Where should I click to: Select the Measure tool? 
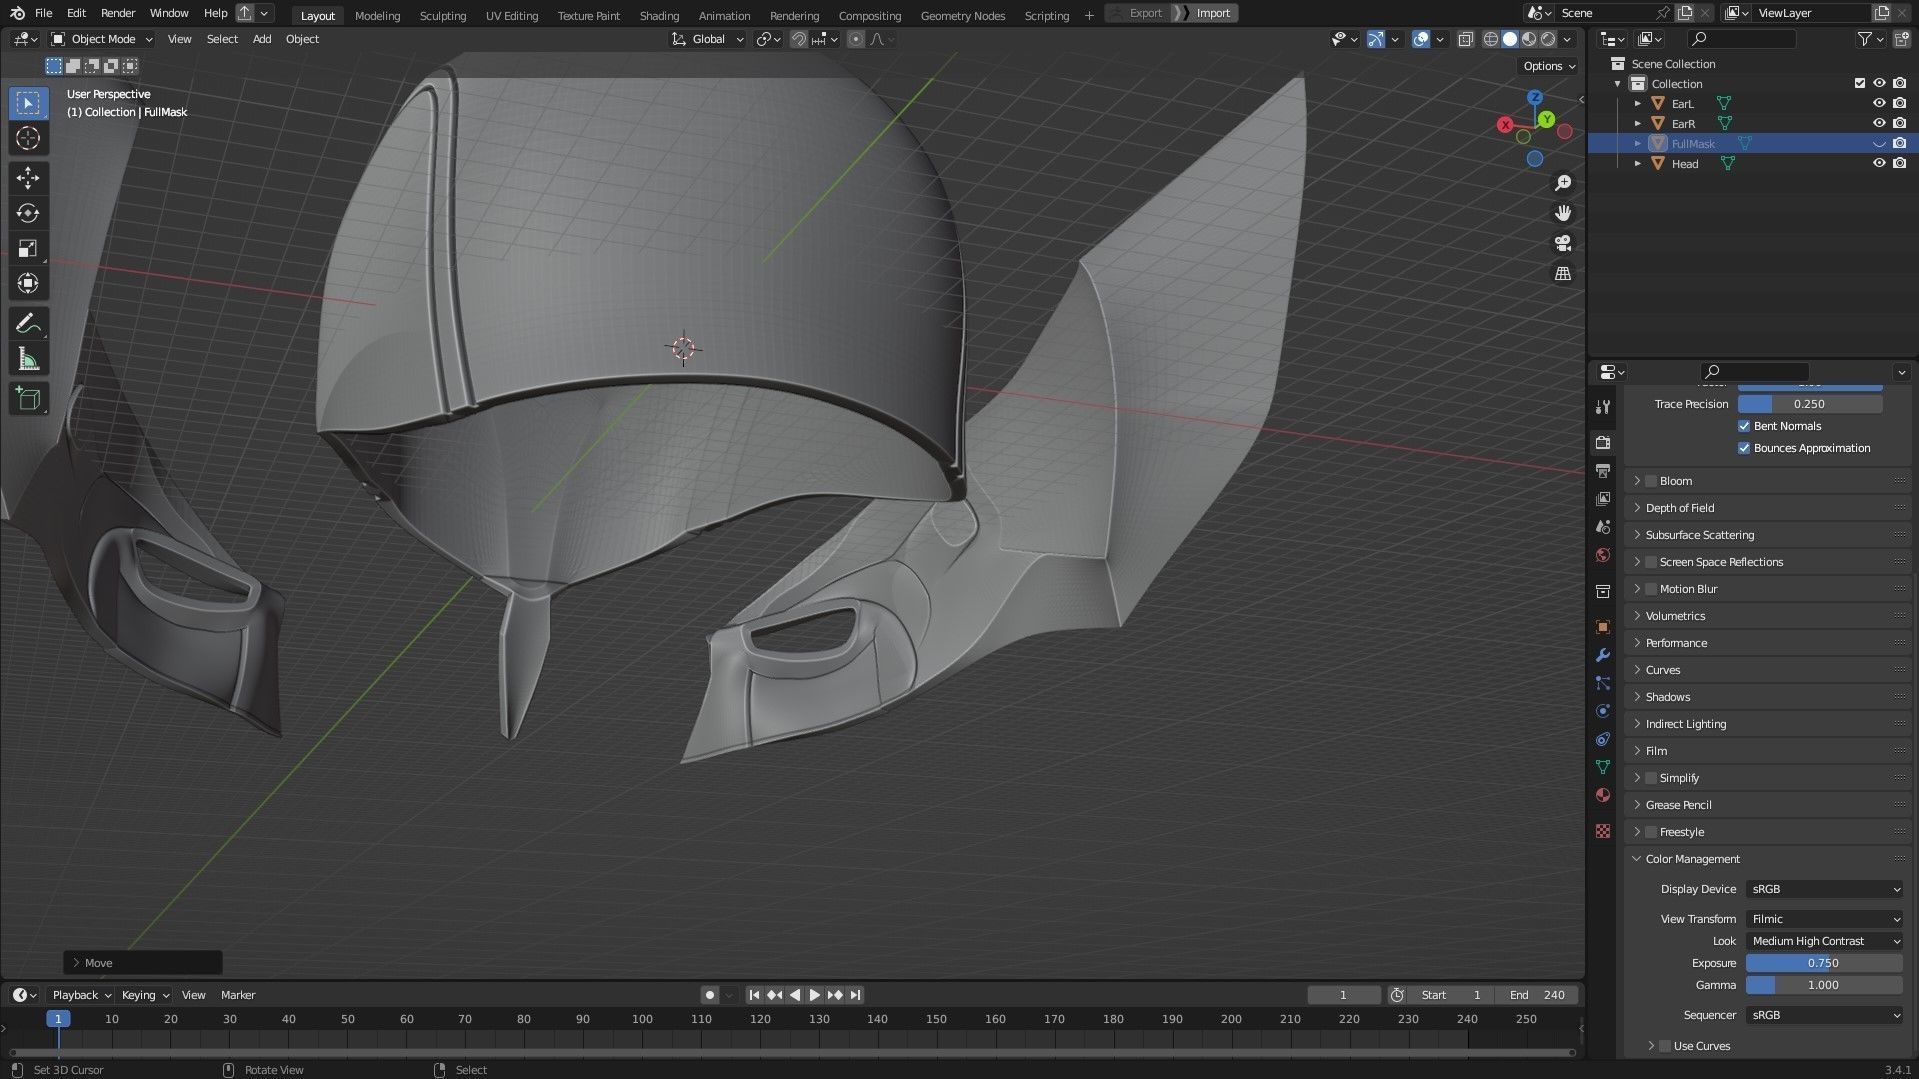[28, 359]
